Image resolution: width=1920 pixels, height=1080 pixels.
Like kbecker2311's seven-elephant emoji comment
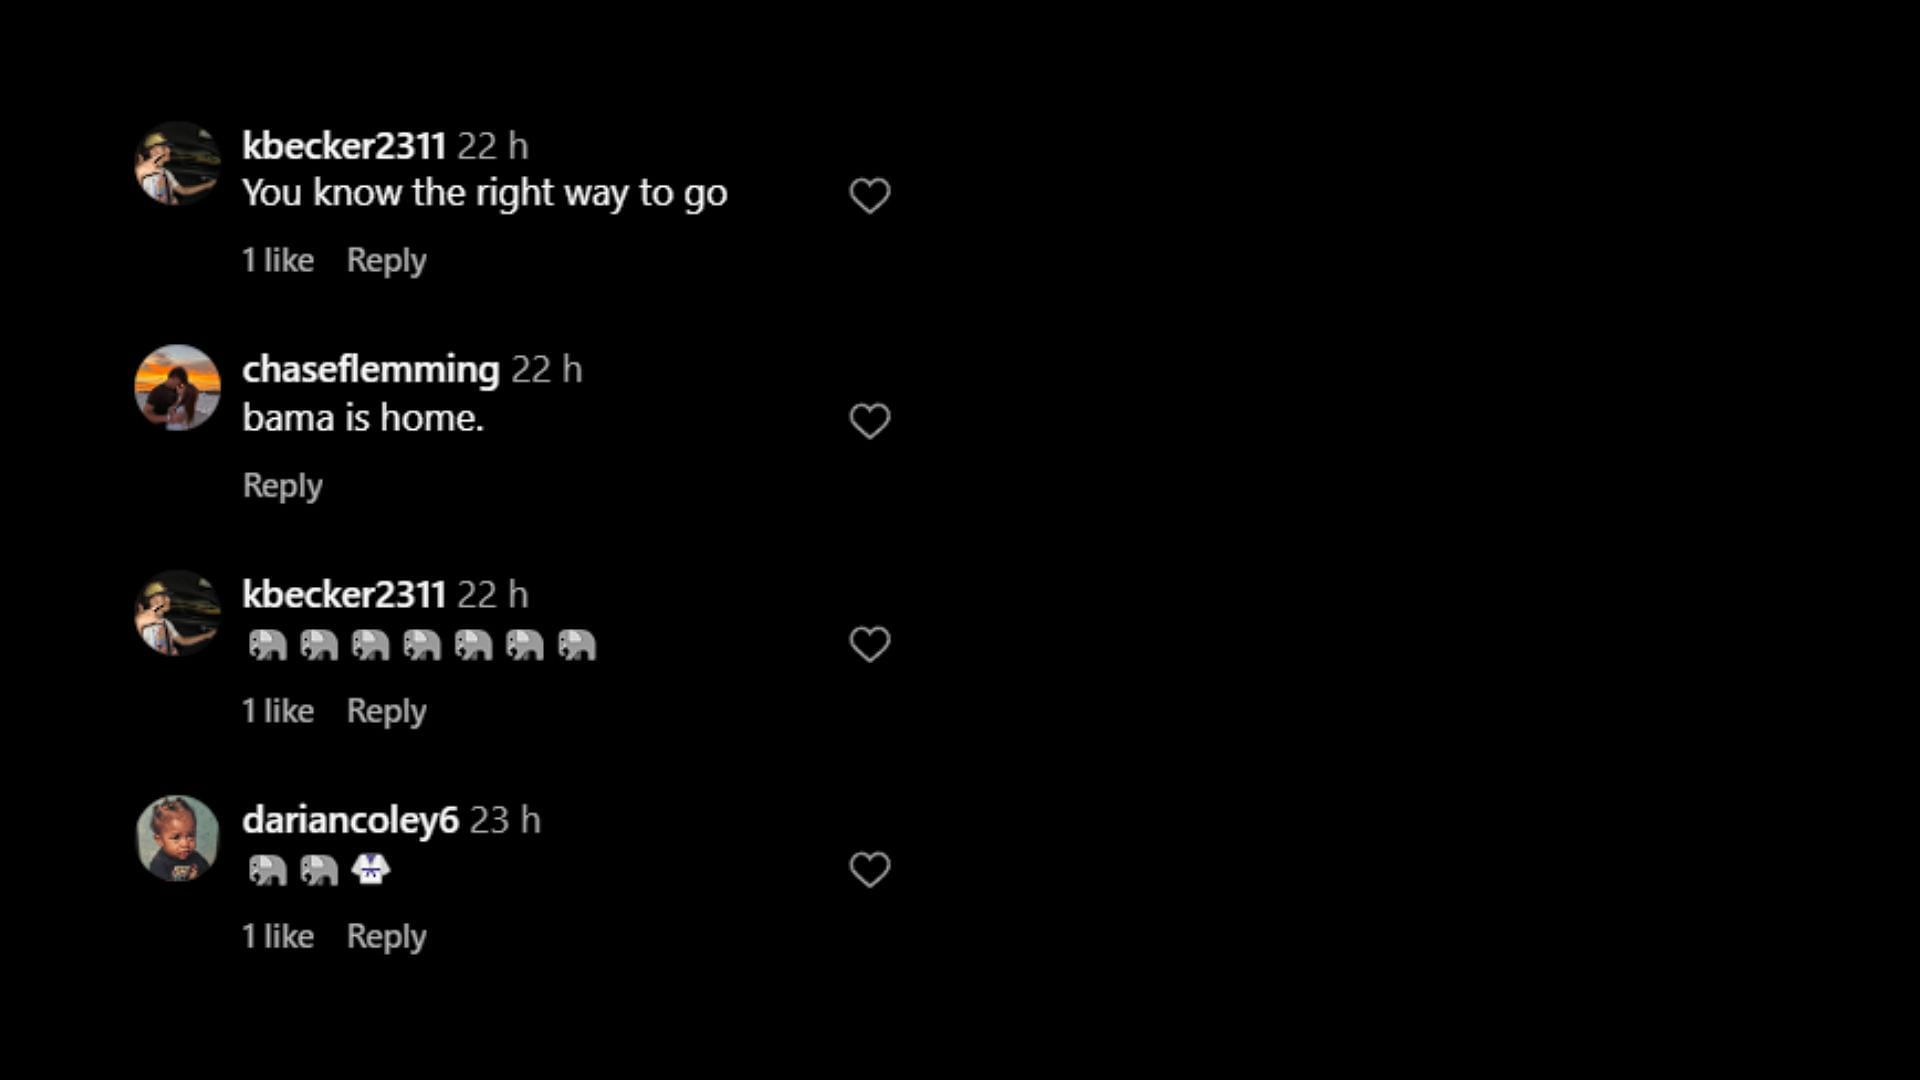pos(869,644)
